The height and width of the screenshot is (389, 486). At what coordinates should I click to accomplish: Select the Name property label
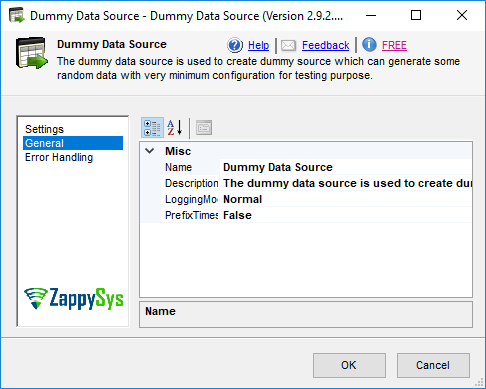(190, 167)
